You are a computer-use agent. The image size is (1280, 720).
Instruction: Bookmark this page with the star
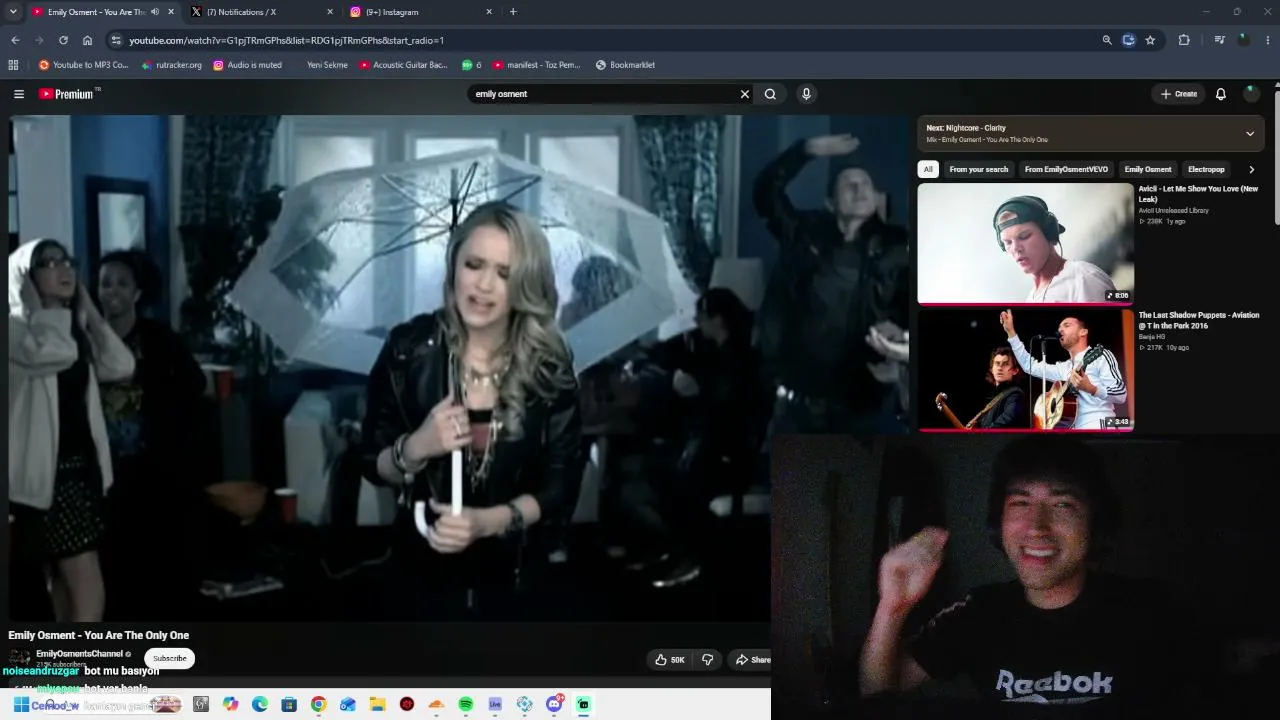tap(1150, 40)
